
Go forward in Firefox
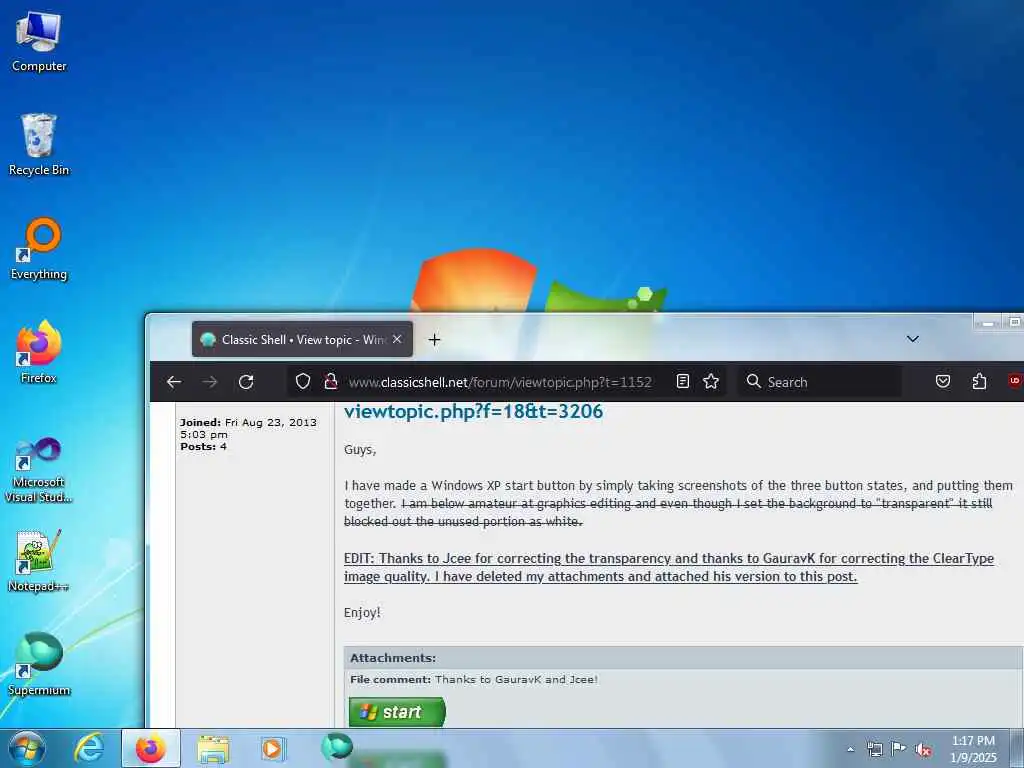(210, 382)
